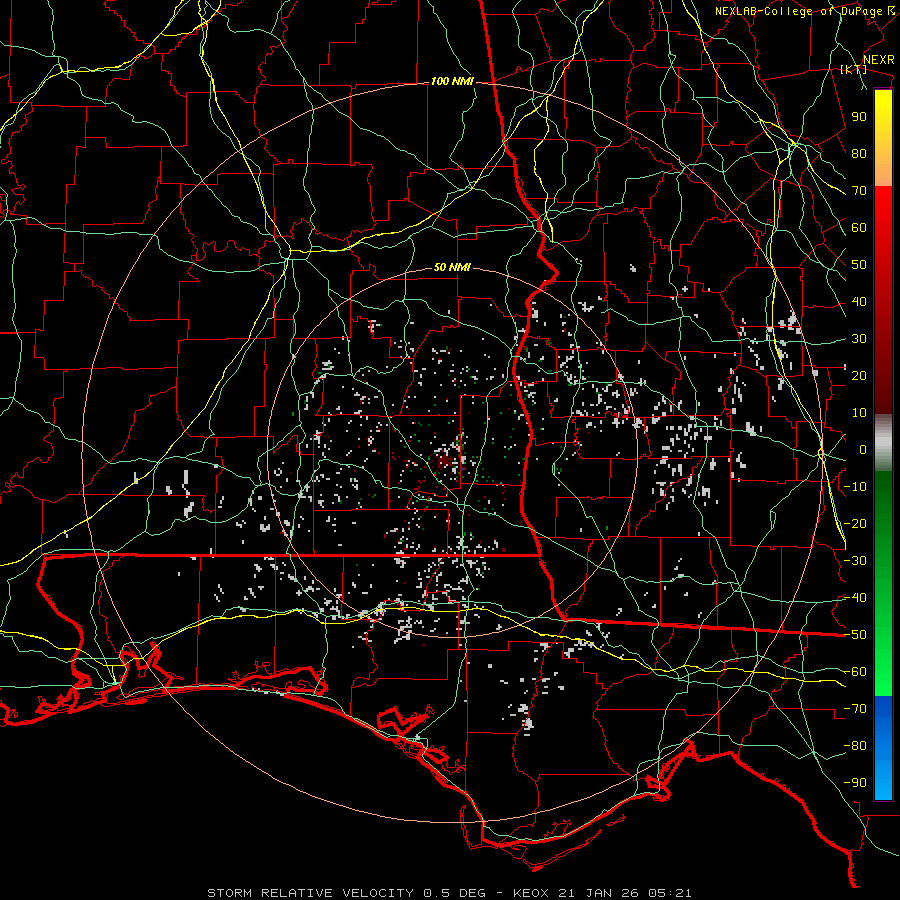Click the positive 60 scale label
The image size is (900, 900).
[x=859, y=227]
